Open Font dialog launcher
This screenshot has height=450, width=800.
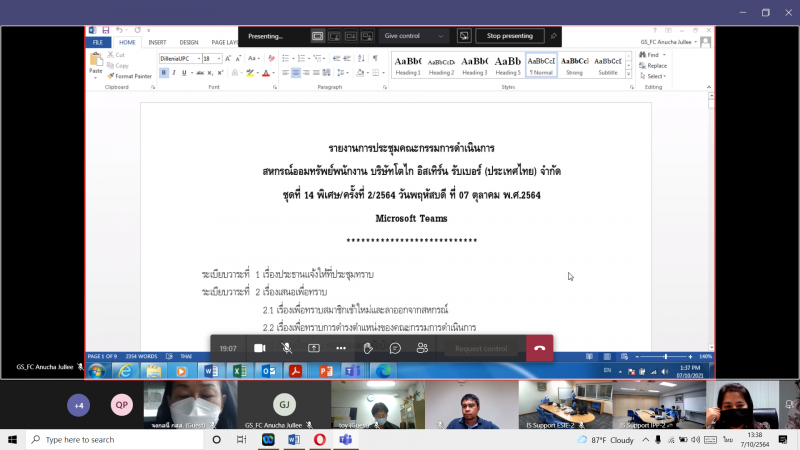[274, 87]
